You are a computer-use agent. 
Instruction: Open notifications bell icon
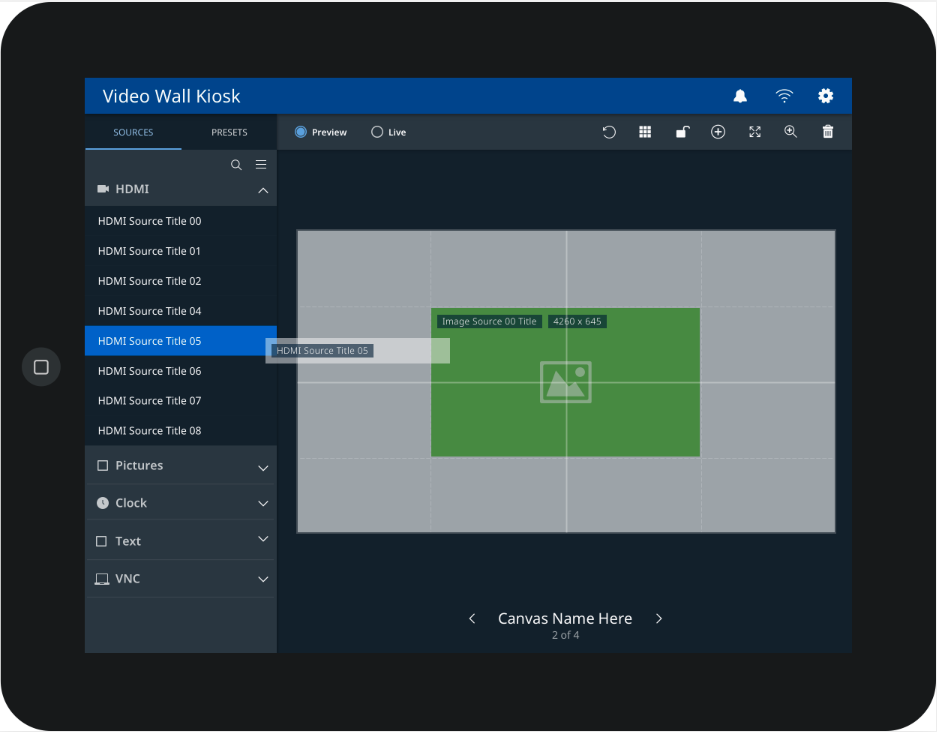(x=740, y=96)
